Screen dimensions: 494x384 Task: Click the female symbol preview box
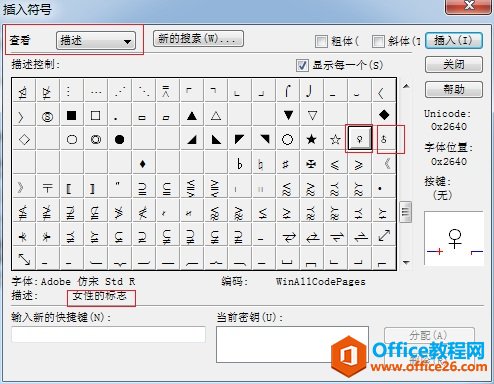pos(454,238)
